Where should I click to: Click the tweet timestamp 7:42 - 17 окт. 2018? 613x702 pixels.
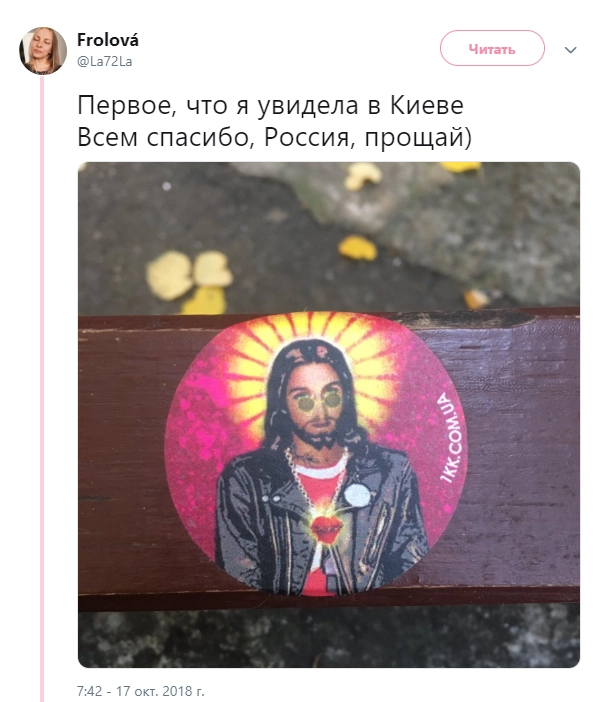(141, 691)
